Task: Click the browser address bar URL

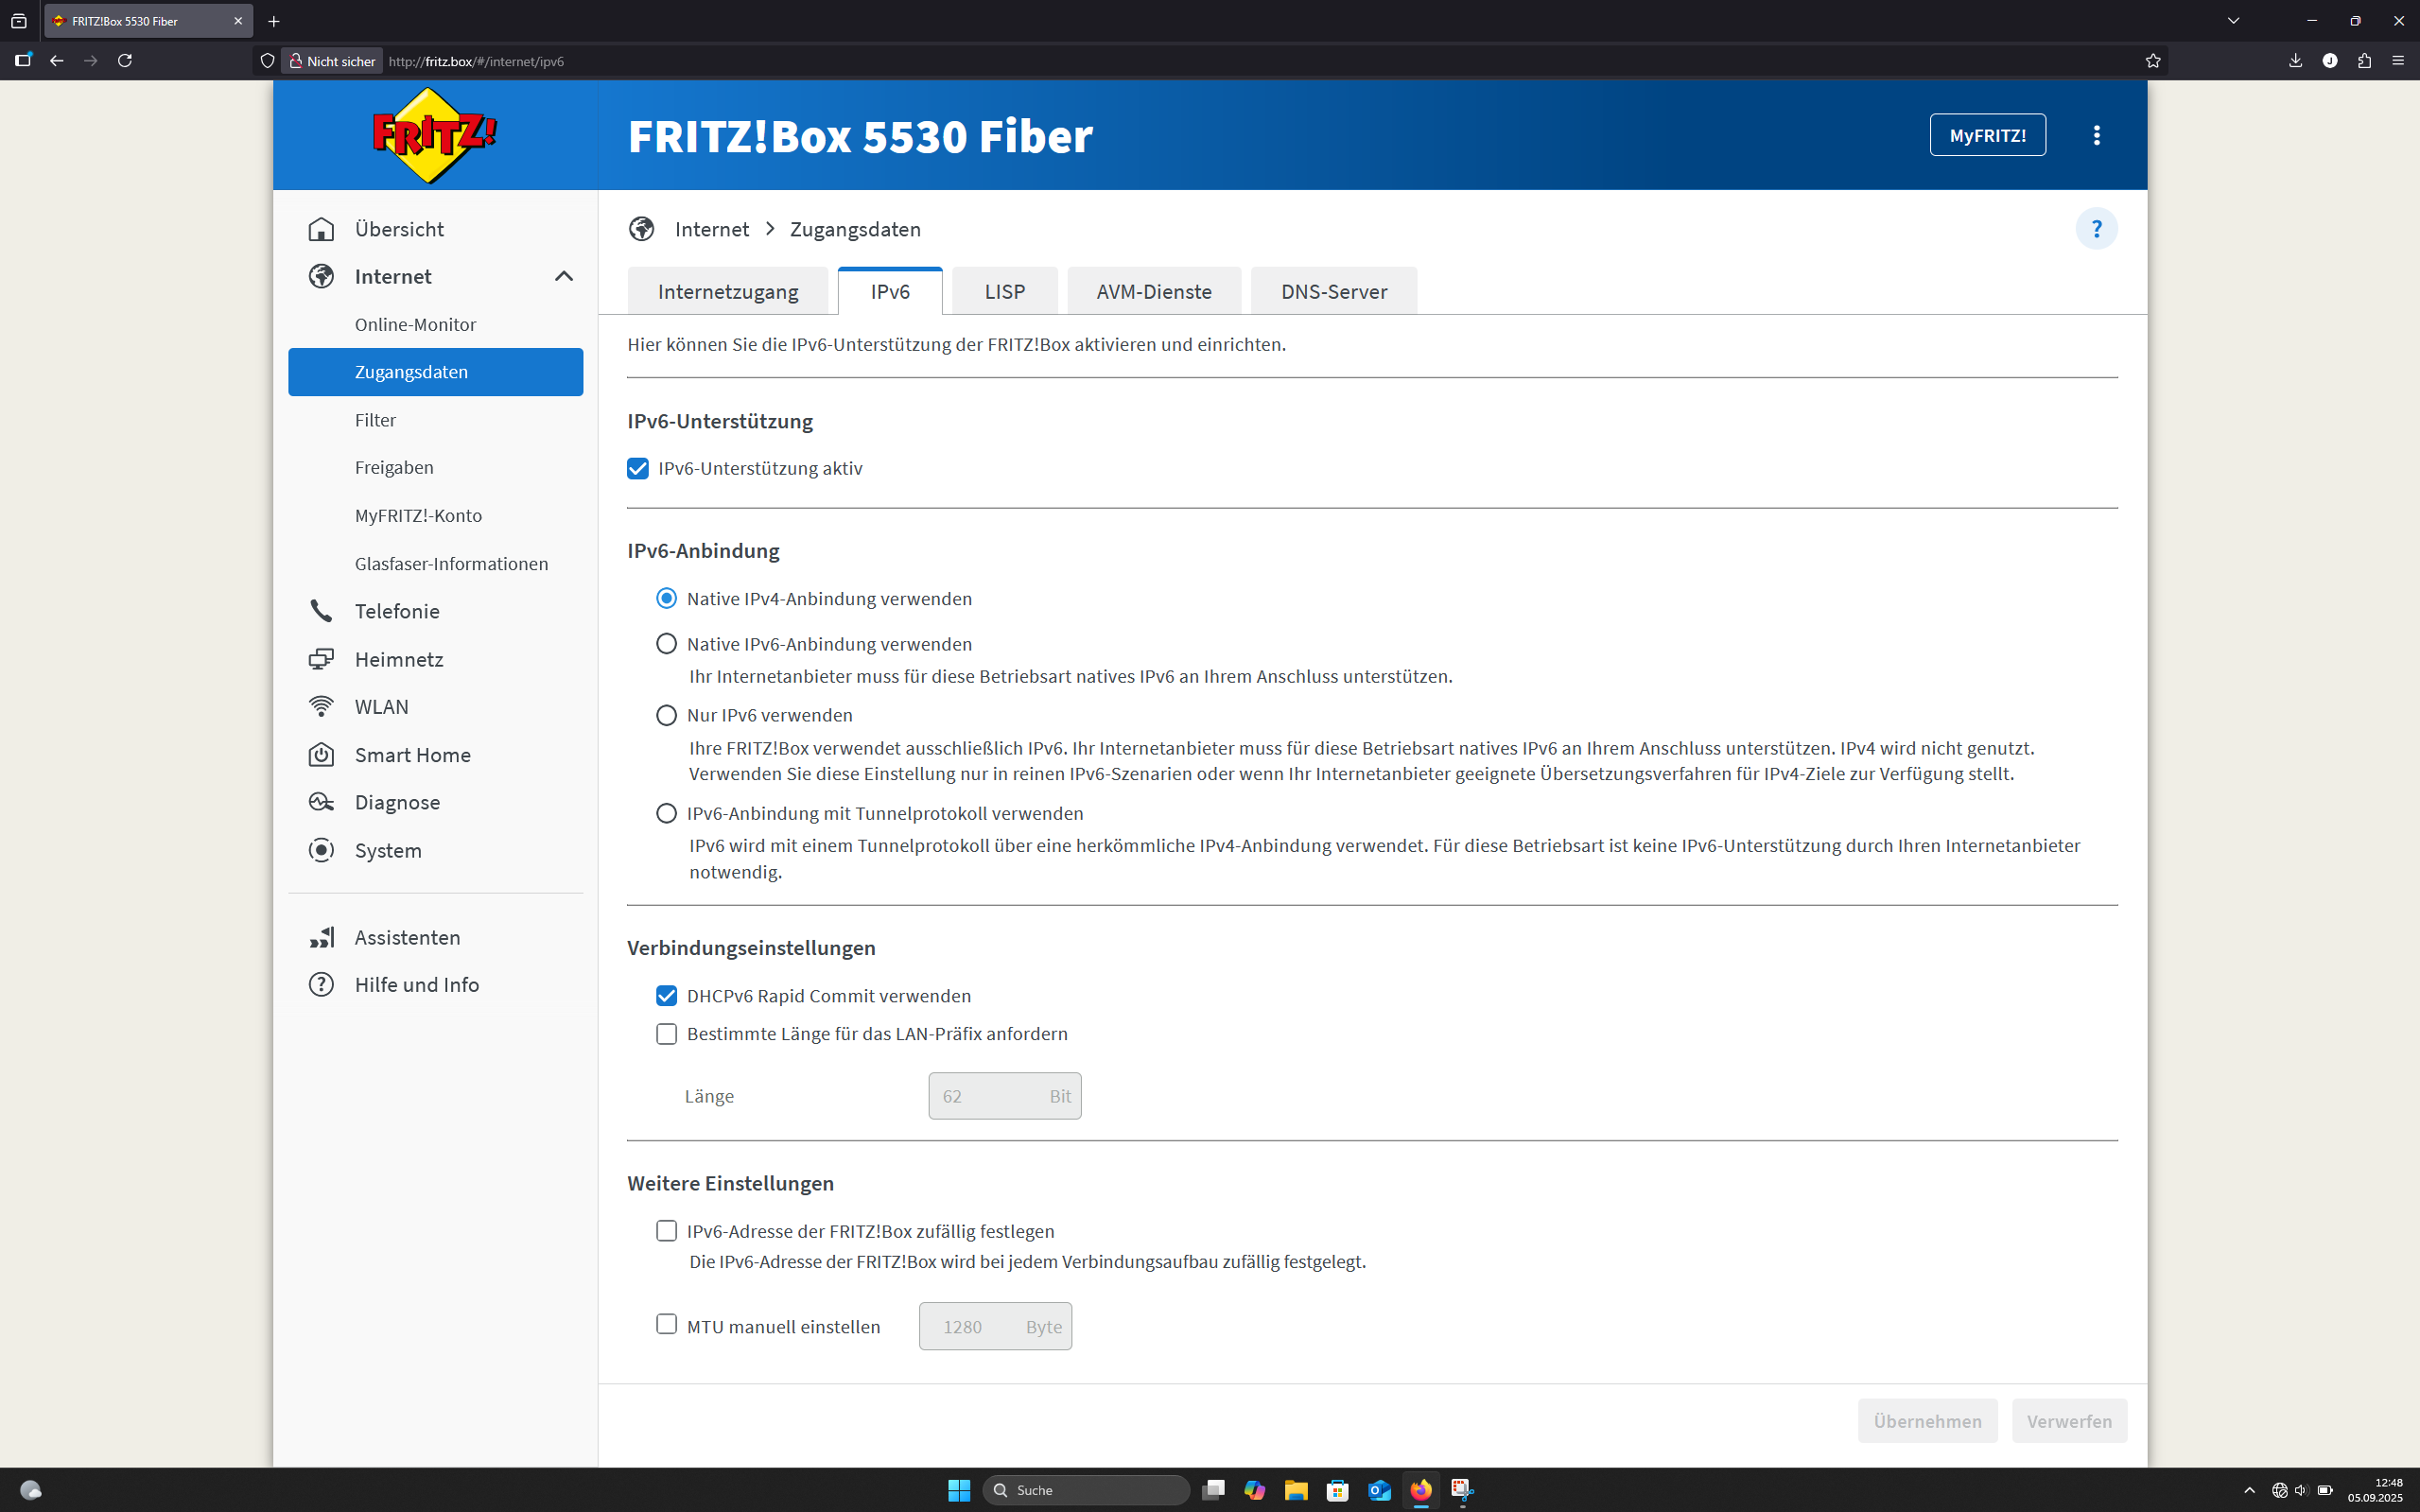Action: 477,61
